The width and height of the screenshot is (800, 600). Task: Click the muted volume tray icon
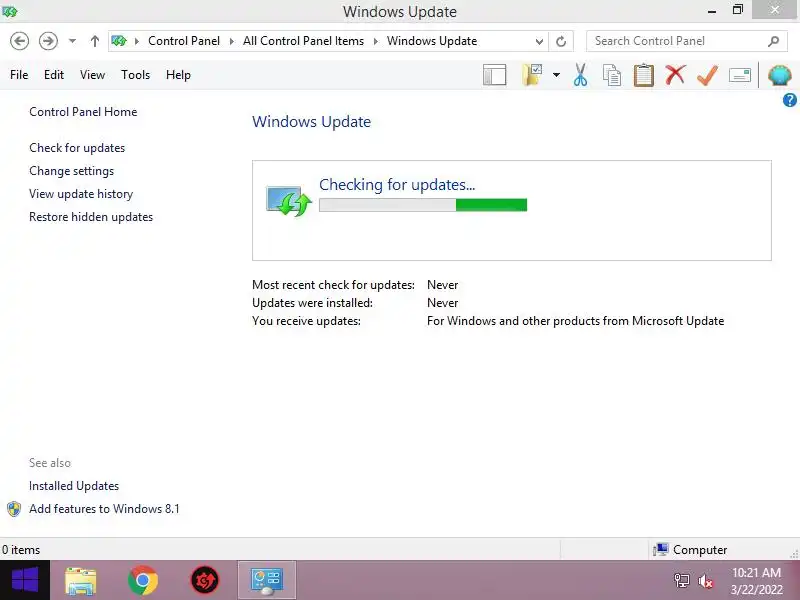pos(706,581)
